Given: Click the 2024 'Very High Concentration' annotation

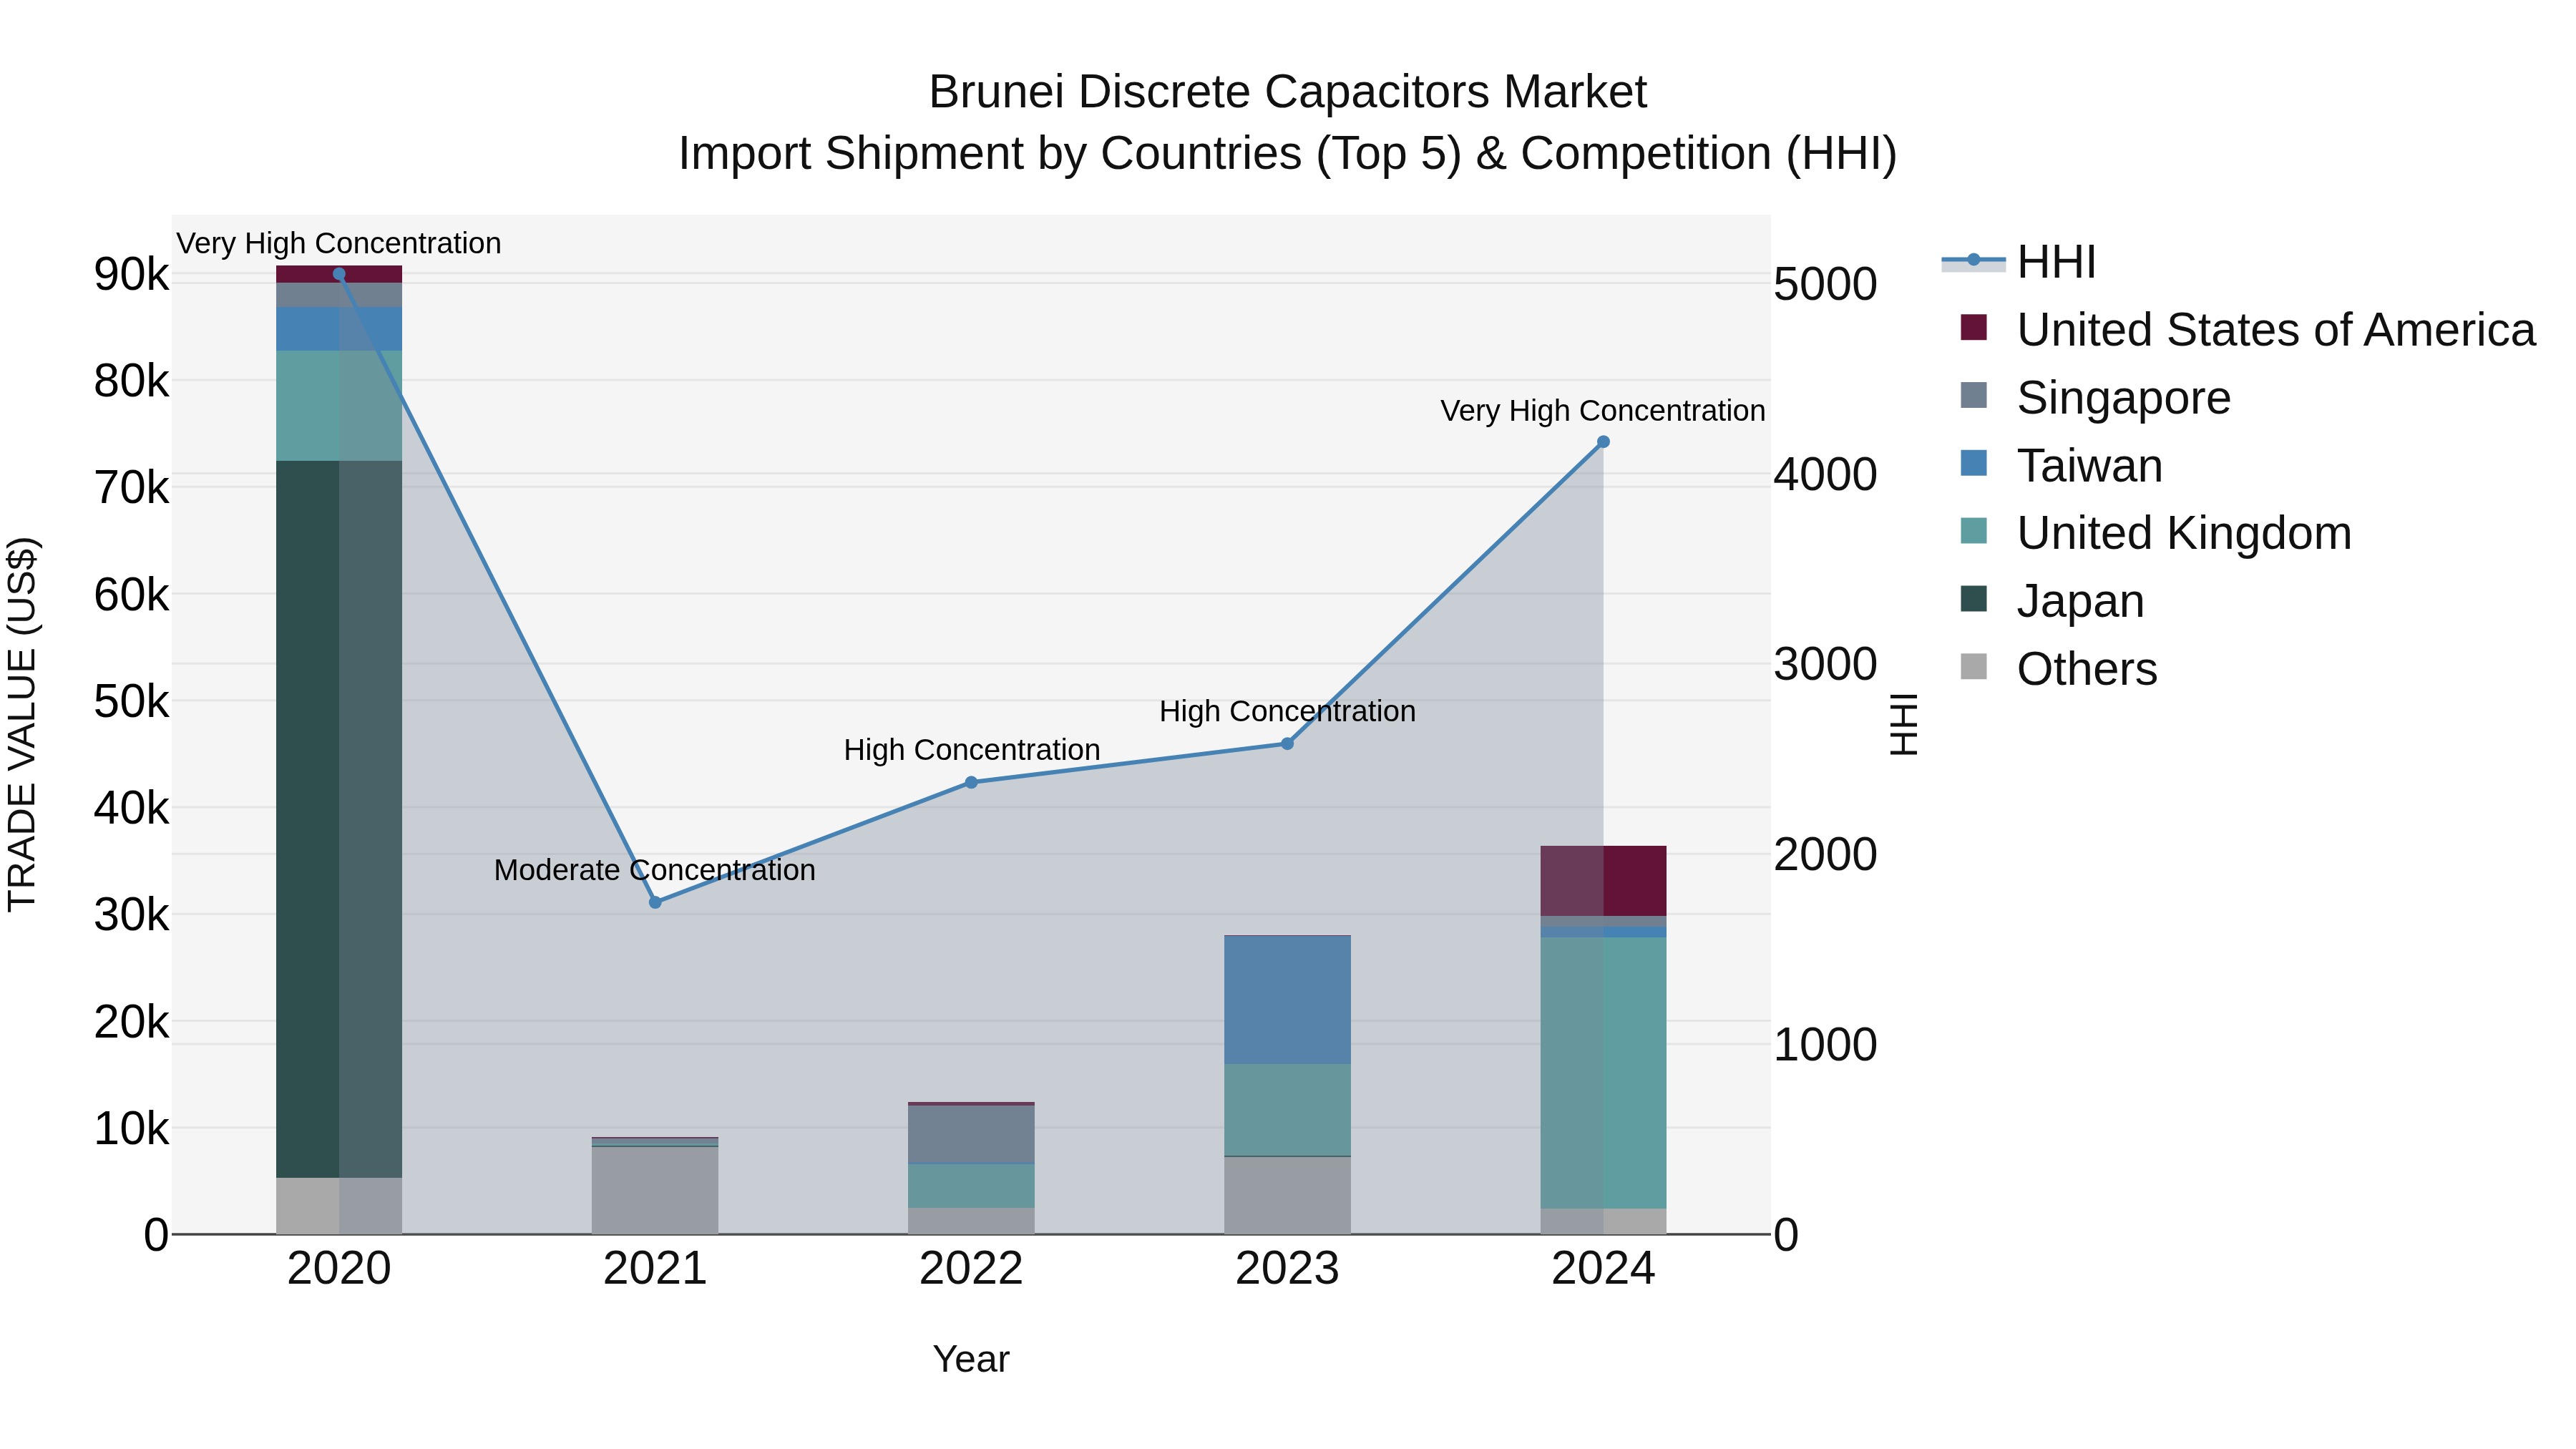Looking at the screenshot, I should pyautogui.click(x=1603, y=410).
